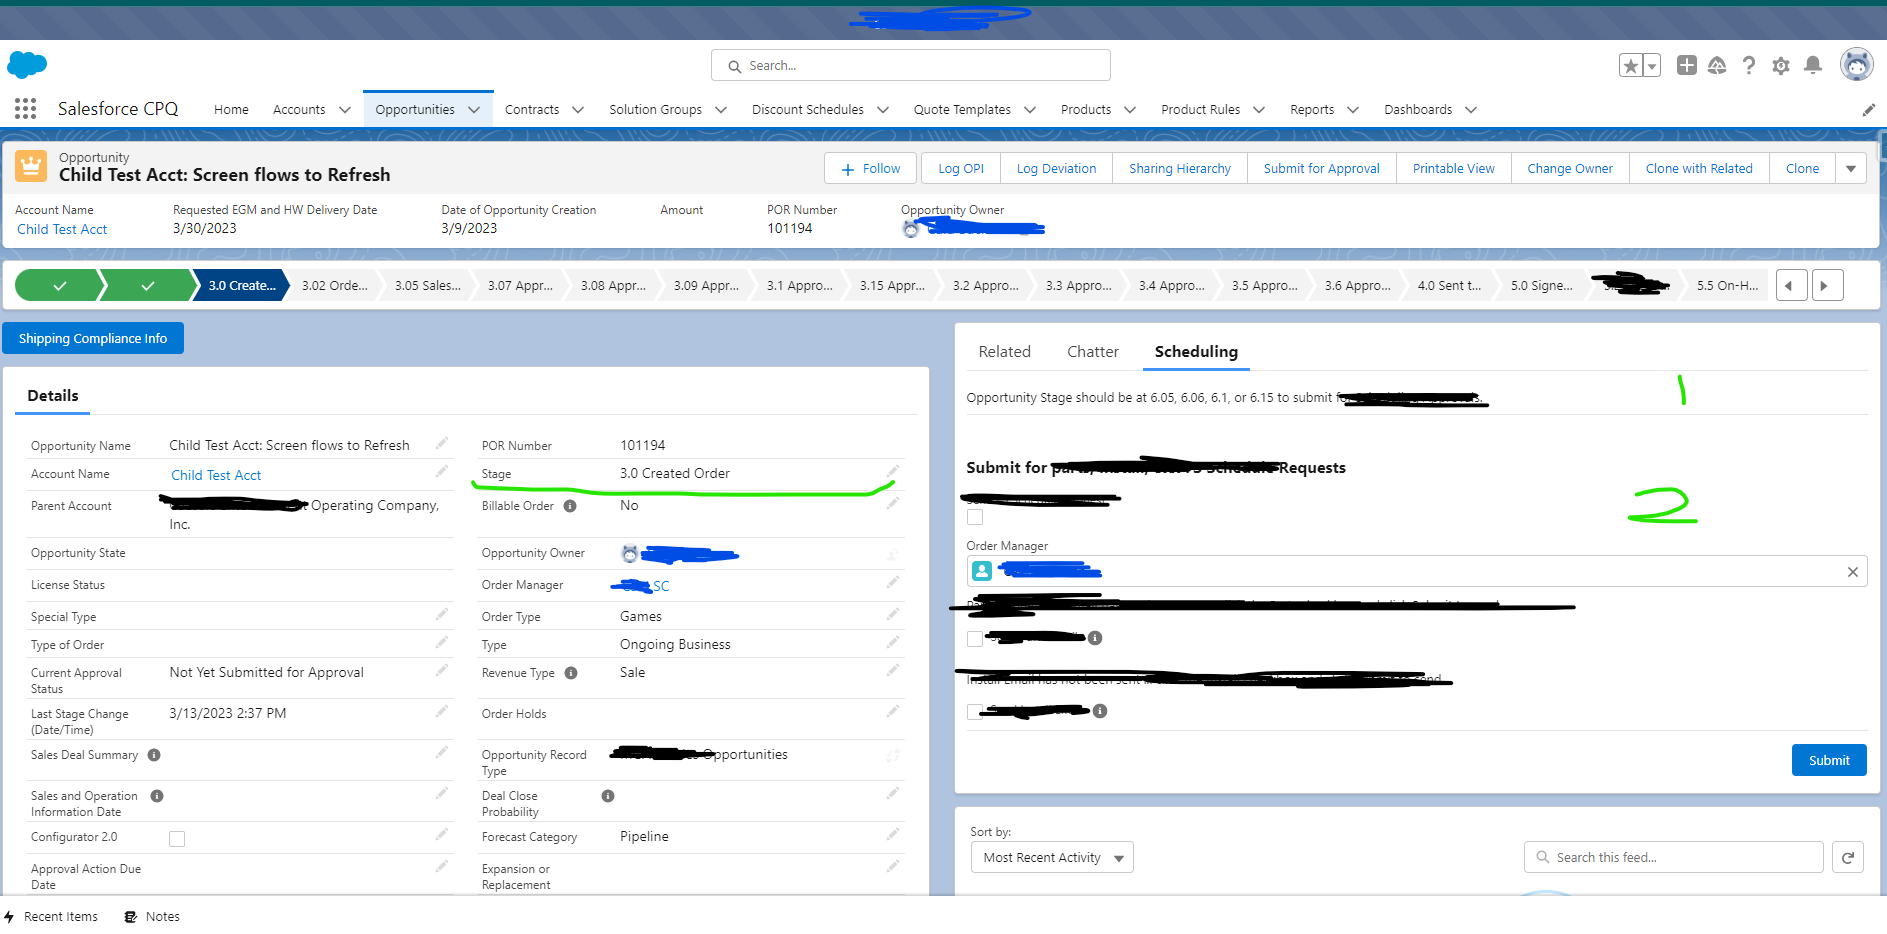Click the Search this feed field
Viewport: 1887px width, 934px height.
[x=1673, y=857]
